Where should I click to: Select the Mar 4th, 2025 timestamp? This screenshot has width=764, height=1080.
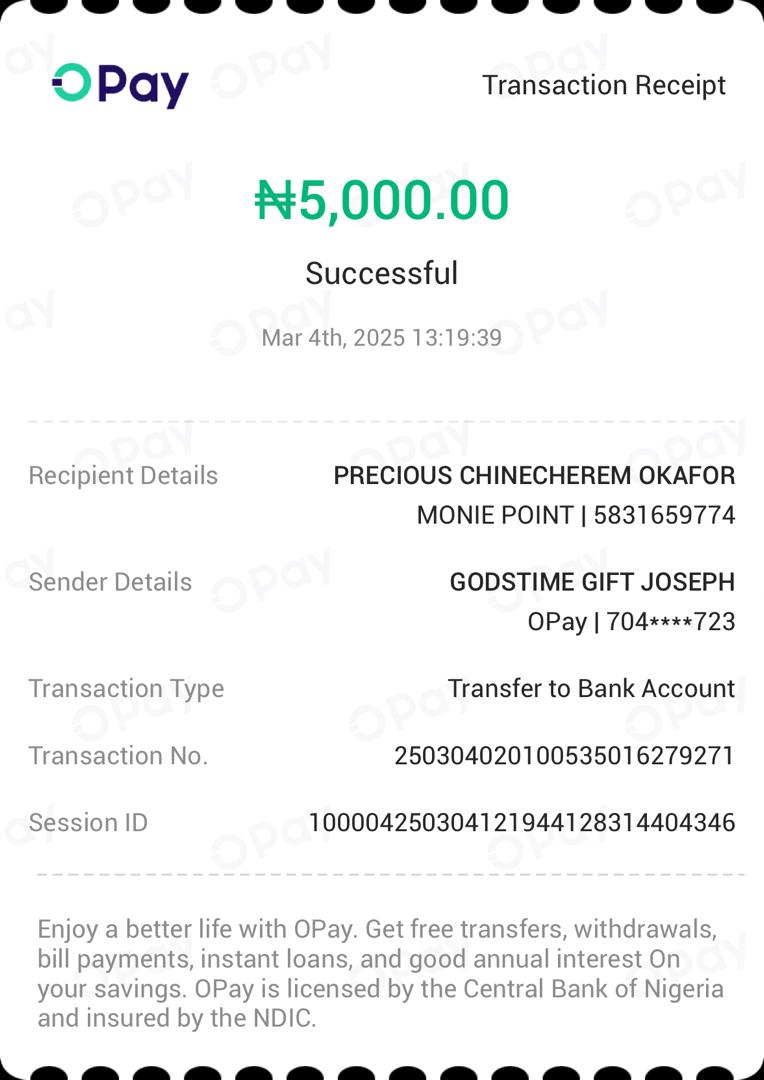tap(382, 338)
